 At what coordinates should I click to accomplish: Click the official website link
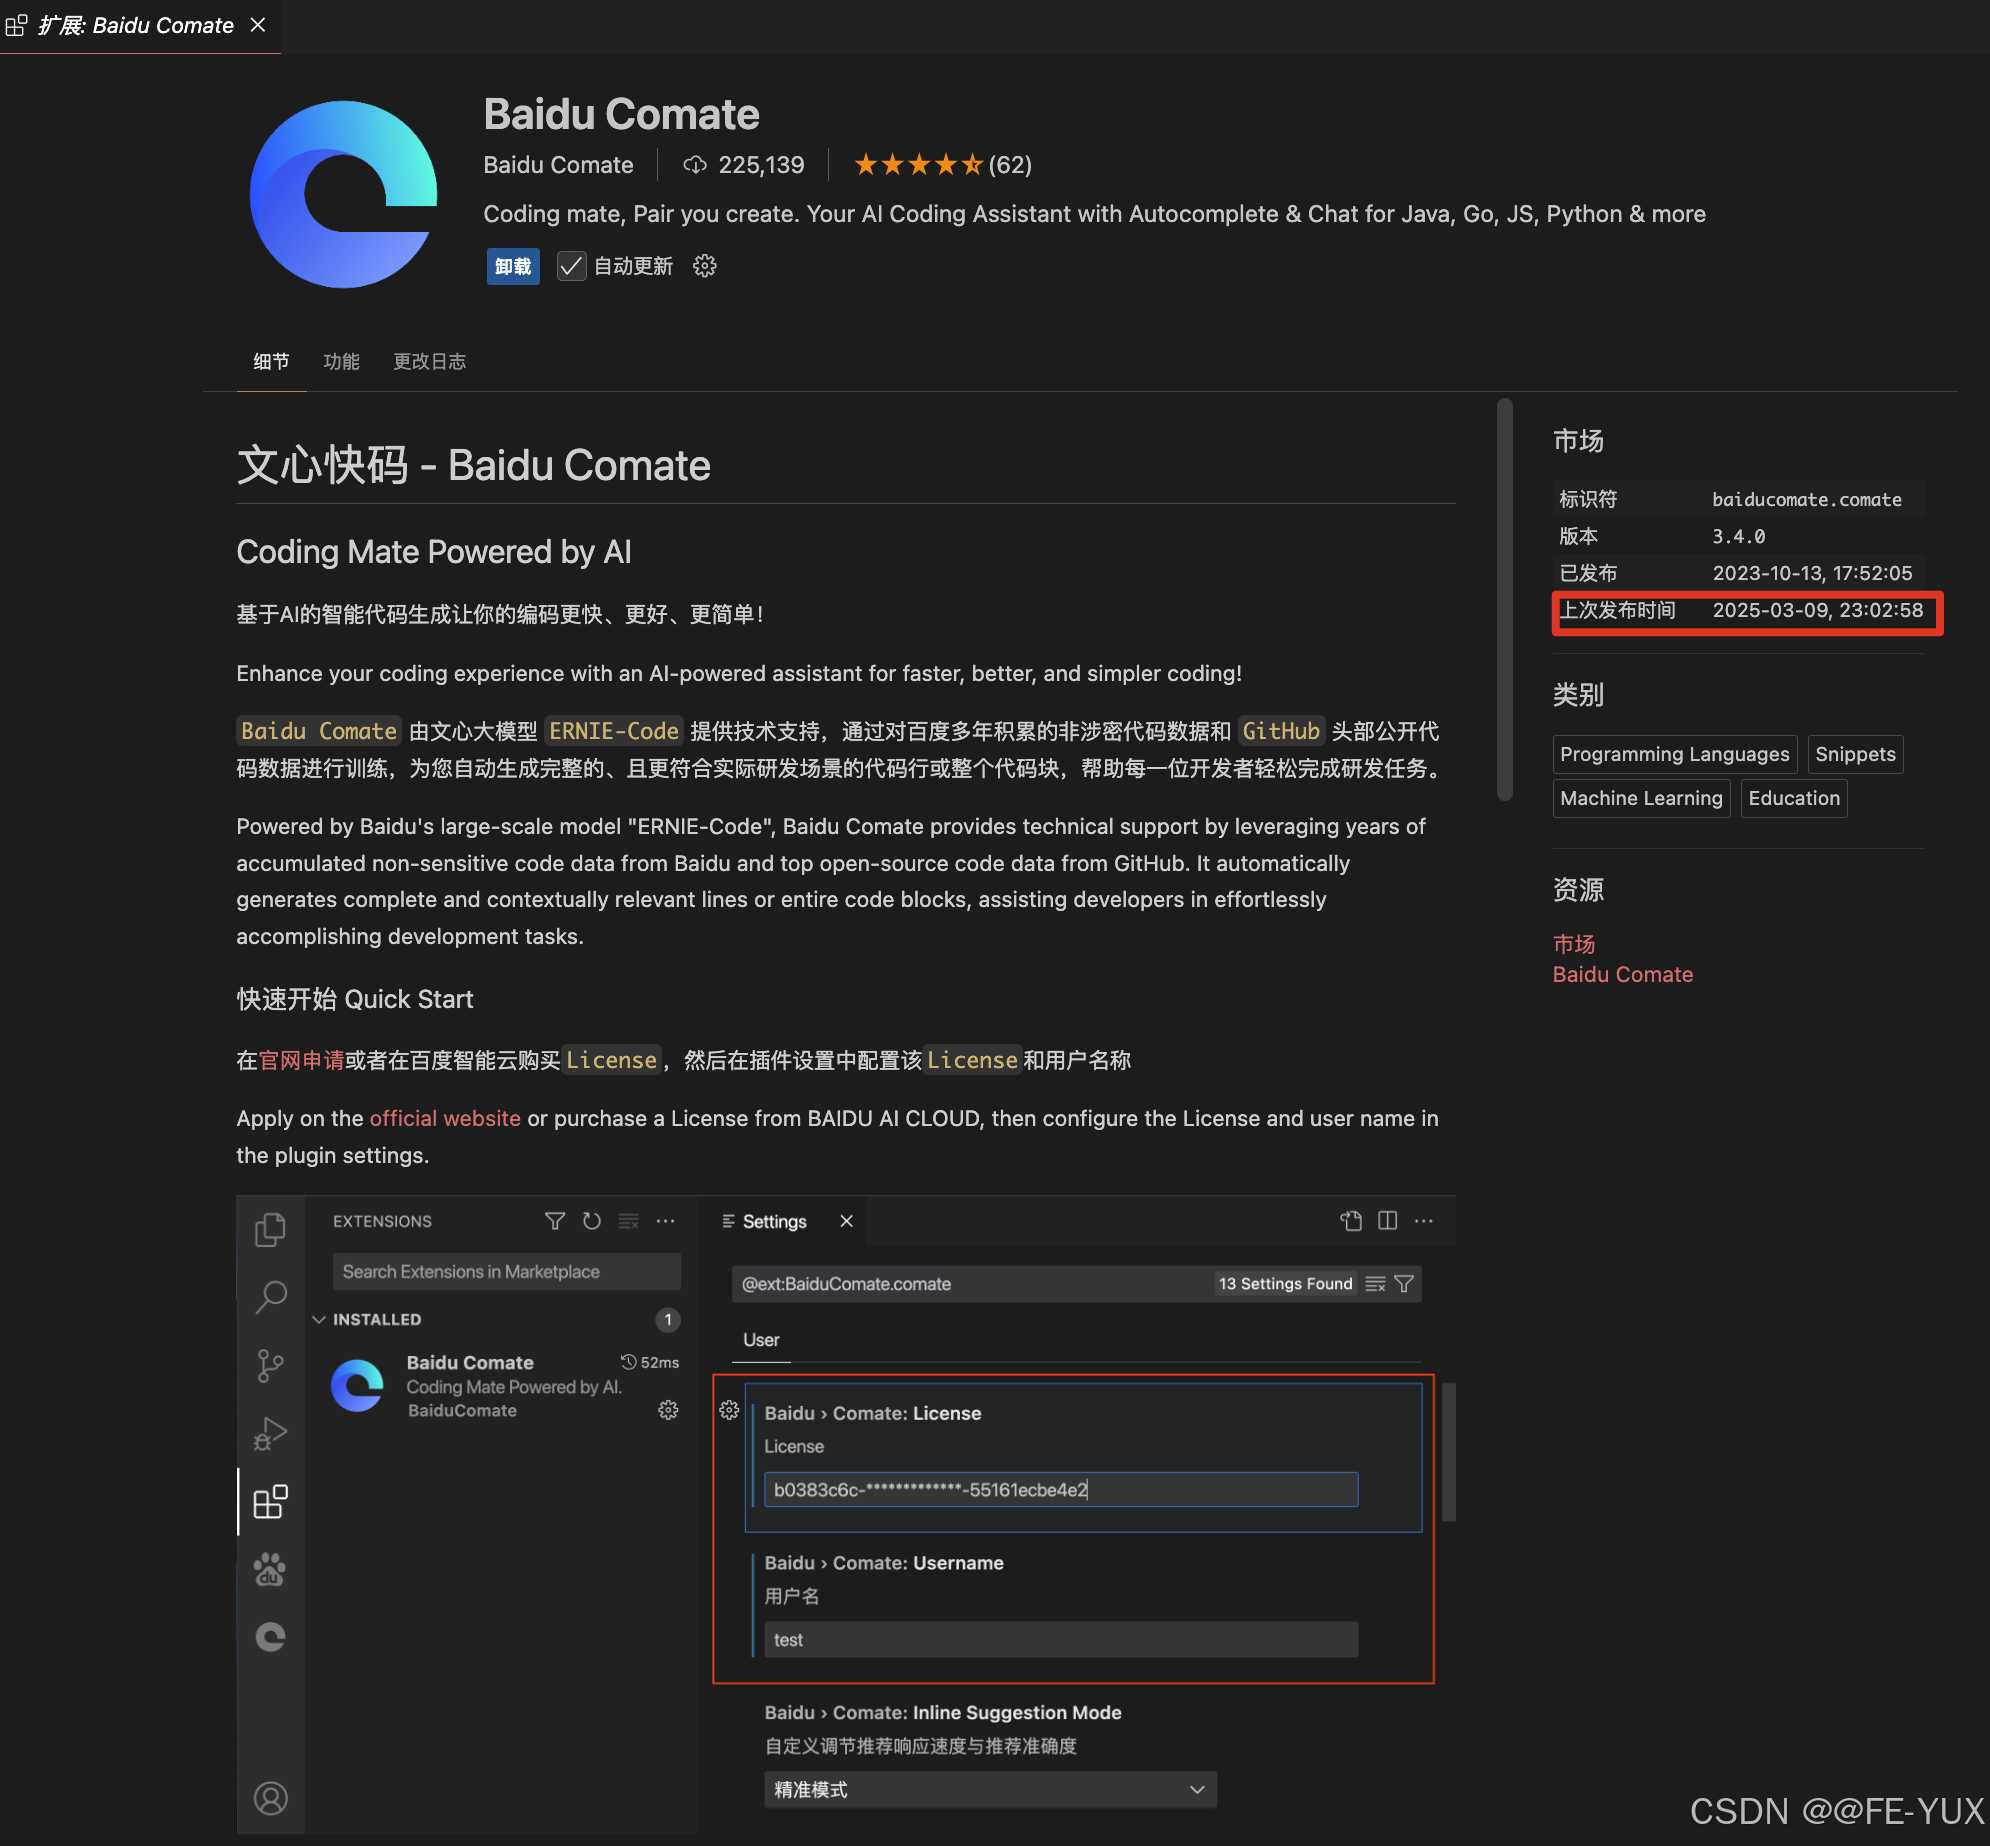pos(445,1118)
